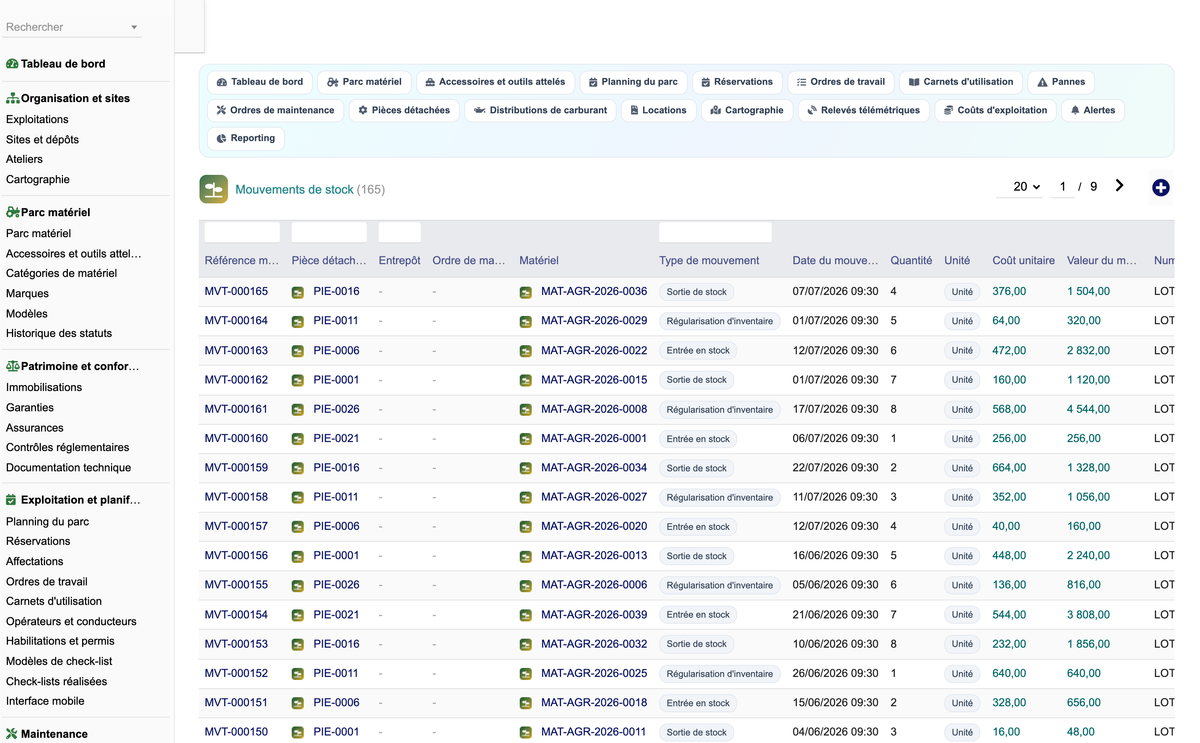Open Exploitations in sidebar
The width and height of the screenshot is (1200, 743).
coord(37,119)
